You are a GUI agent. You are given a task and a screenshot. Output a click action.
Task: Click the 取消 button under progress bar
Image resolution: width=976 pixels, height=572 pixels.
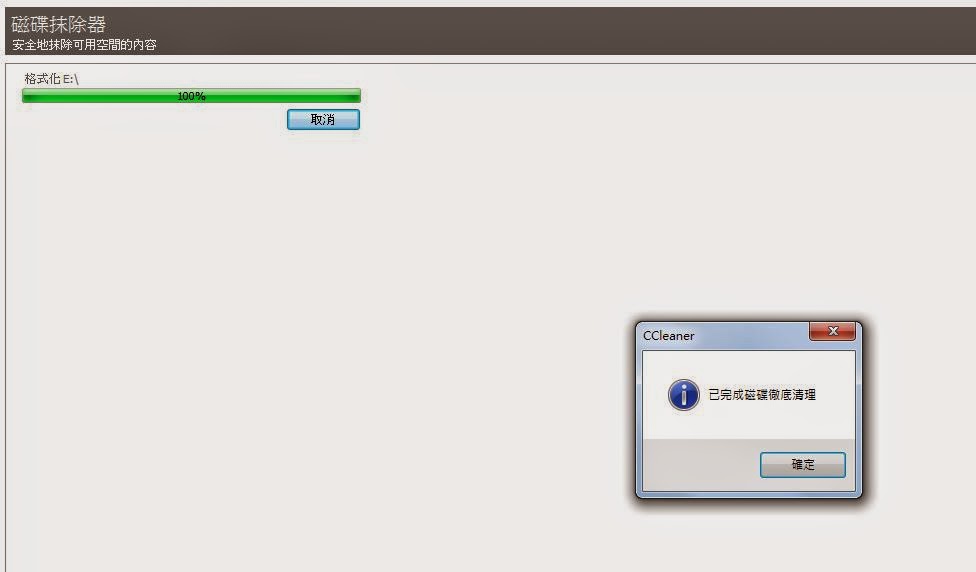click(323, 120)
